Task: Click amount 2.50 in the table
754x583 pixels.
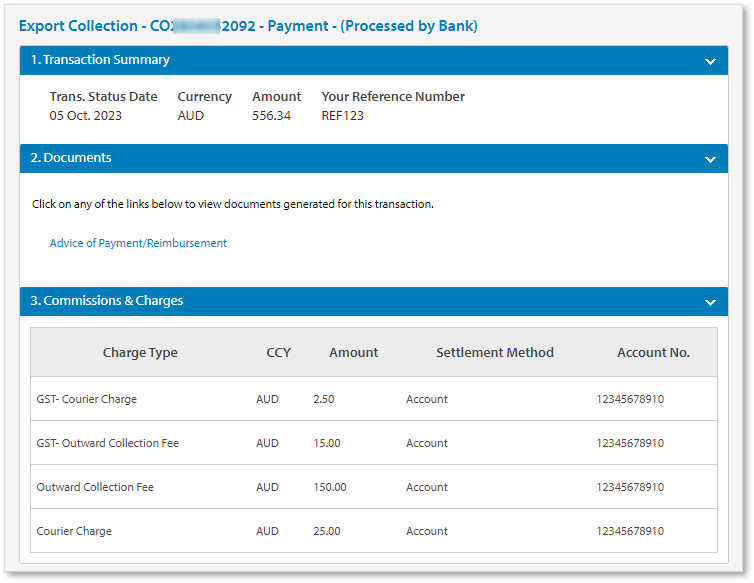Action: [x=324, y=399]
